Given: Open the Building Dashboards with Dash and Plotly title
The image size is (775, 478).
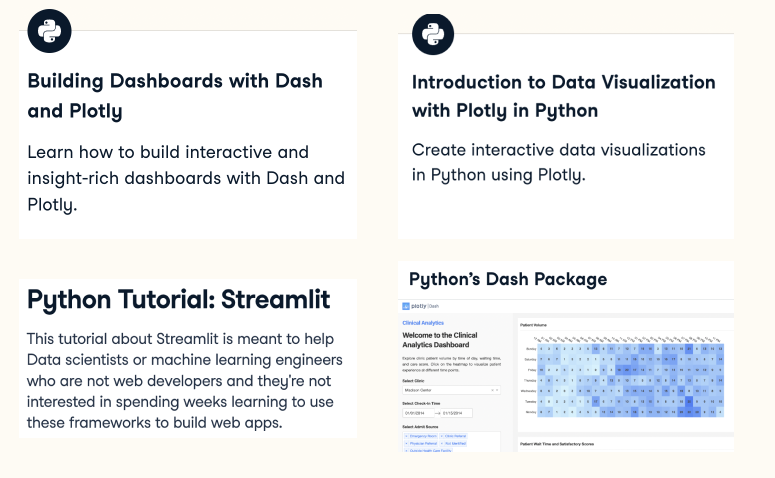Looking at the screenshot, I should coord(175,96).
